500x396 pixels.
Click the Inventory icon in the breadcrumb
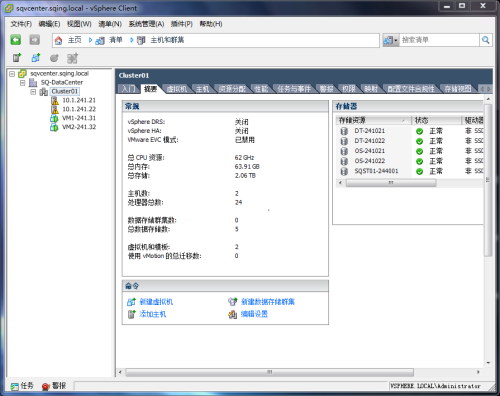[x=100, y=41]
